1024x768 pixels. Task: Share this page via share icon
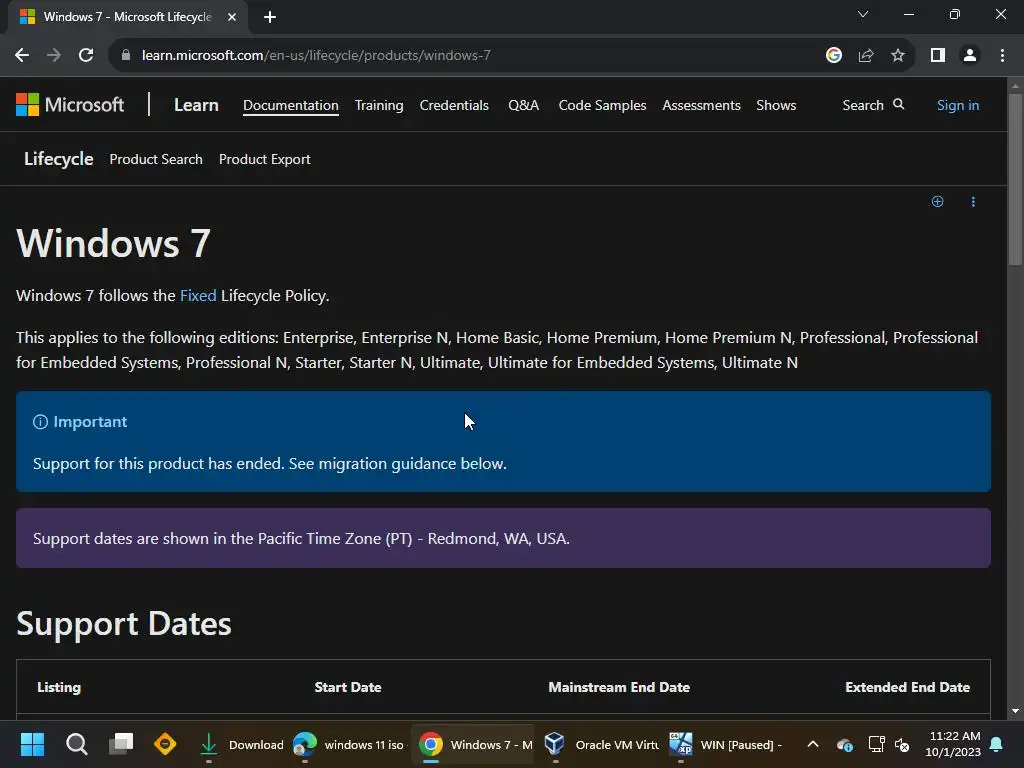[x=866, y=56]
